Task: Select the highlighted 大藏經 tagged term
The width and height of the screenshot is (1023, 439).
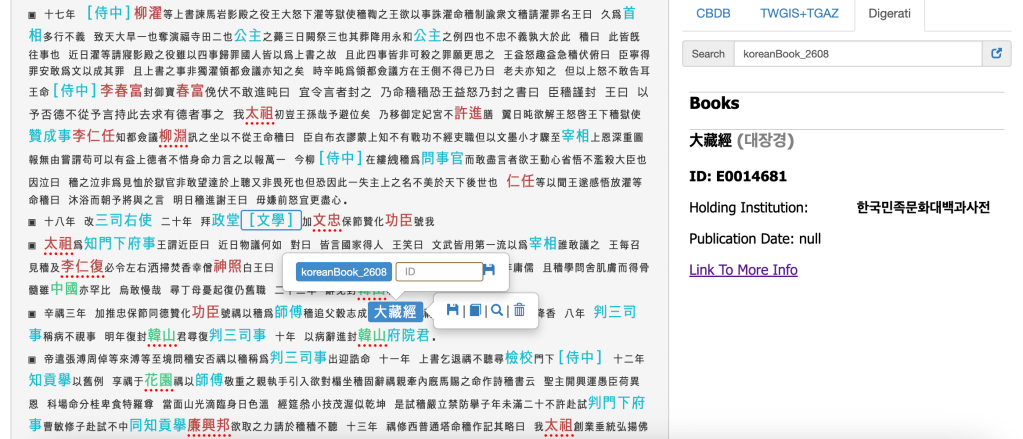Action: tap(397, 312)
